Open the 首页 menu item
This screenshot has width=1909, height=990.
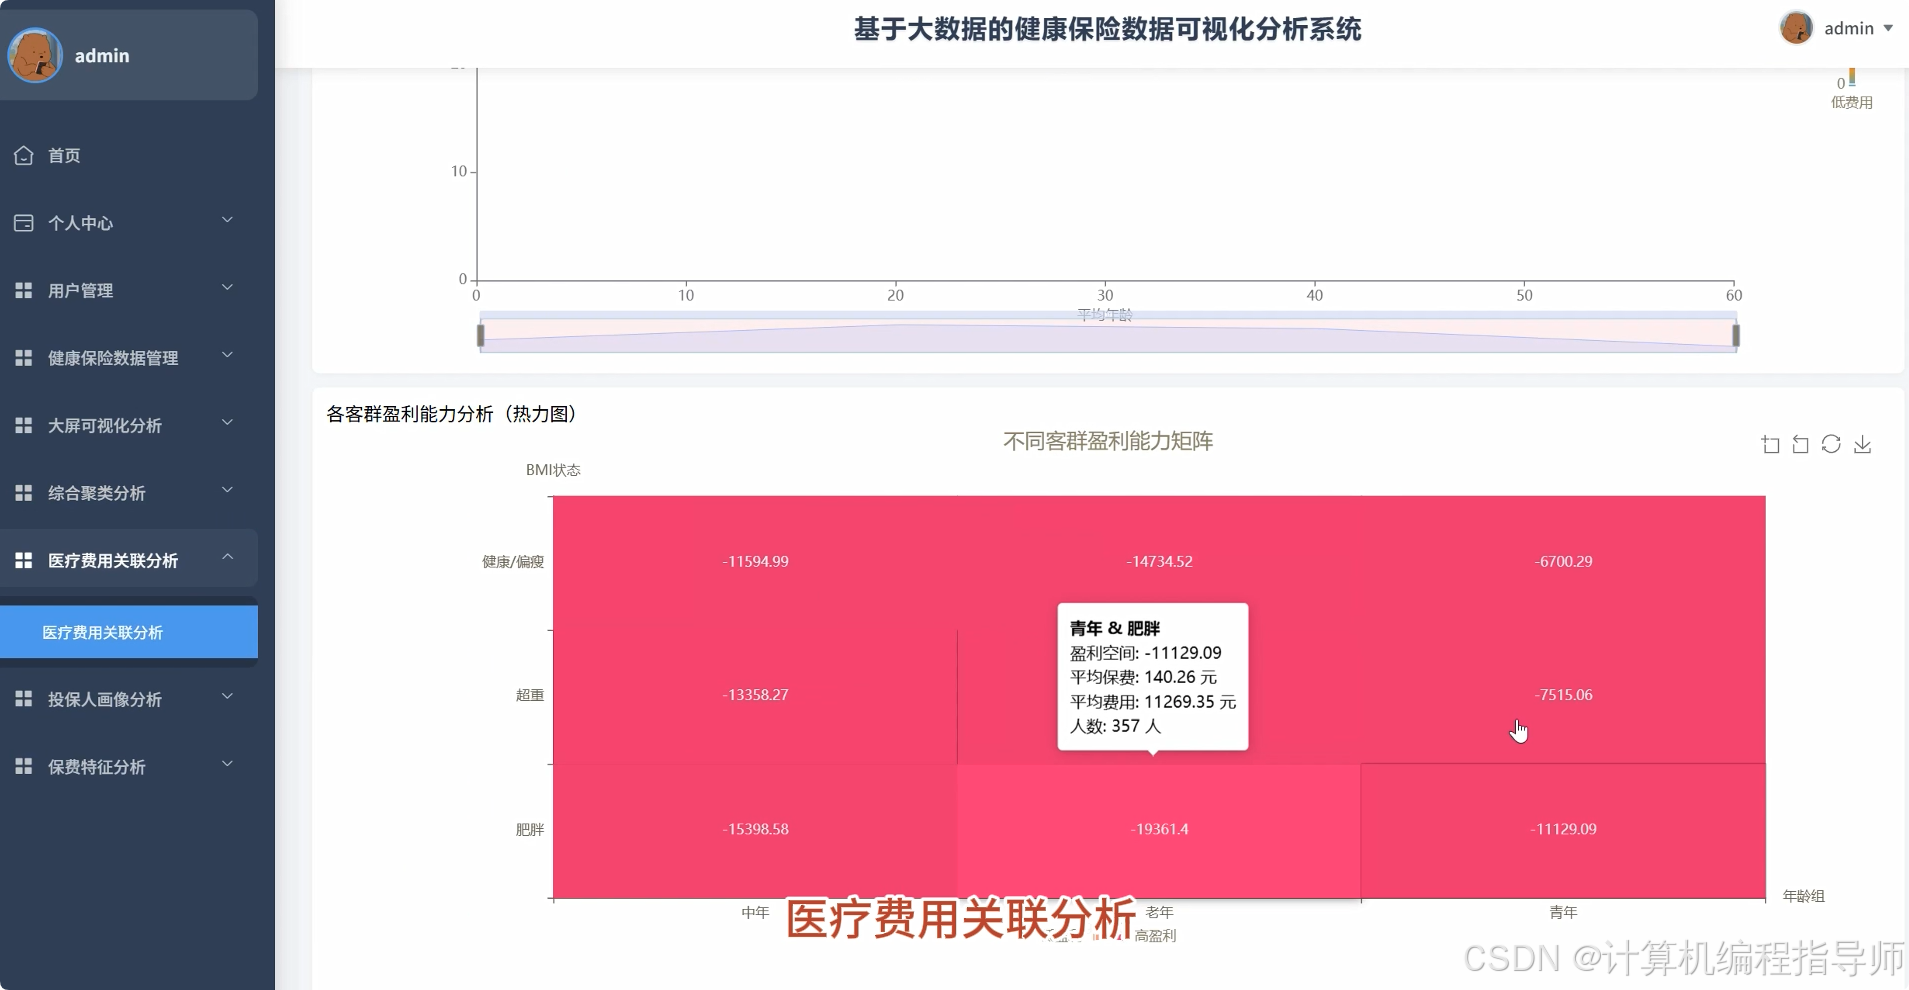[63, 155]
